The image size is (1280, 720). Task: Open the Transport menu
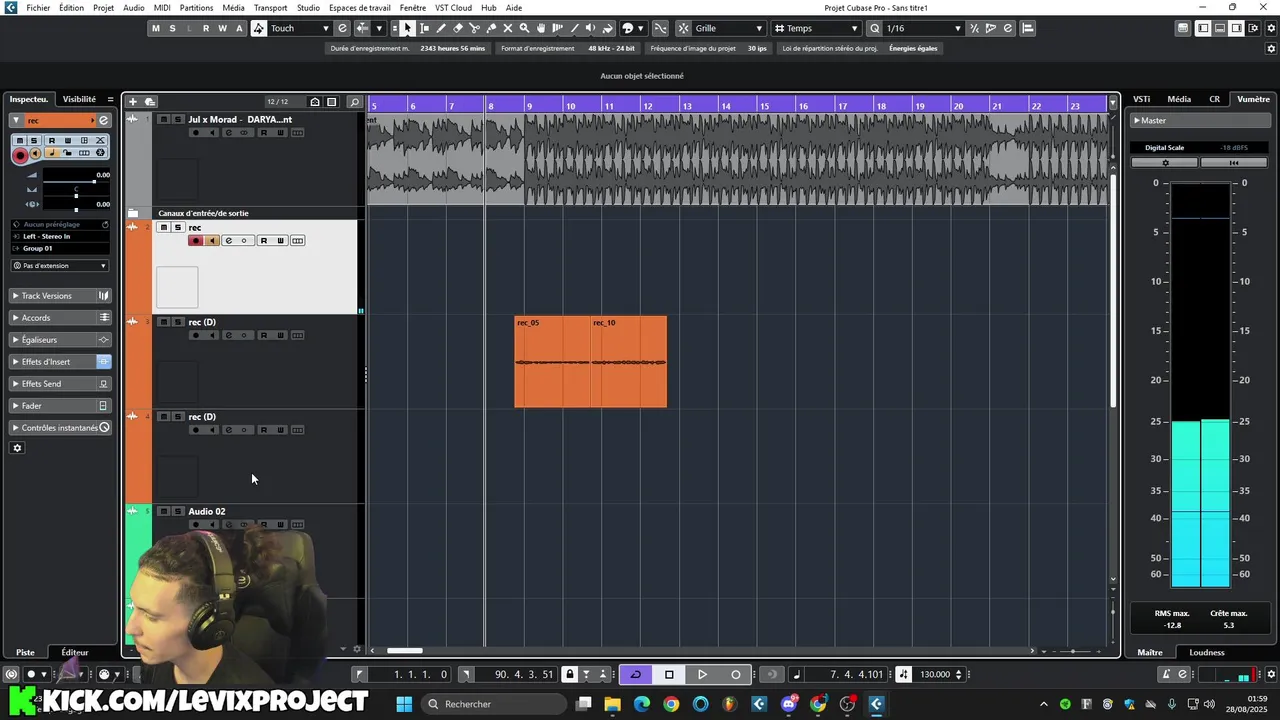click(270, 8)
